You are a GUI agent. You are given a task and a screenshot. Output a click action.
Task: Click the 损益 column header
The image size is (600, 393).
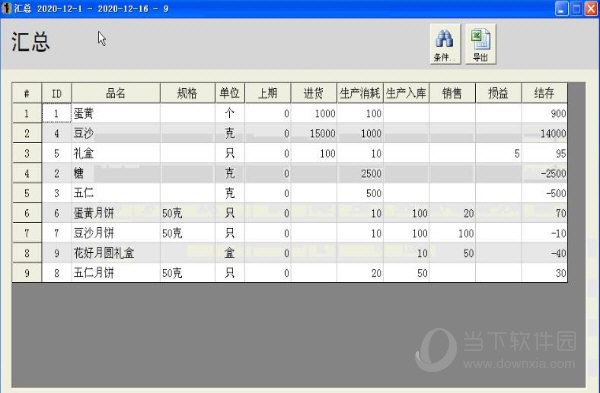point(498,93)
